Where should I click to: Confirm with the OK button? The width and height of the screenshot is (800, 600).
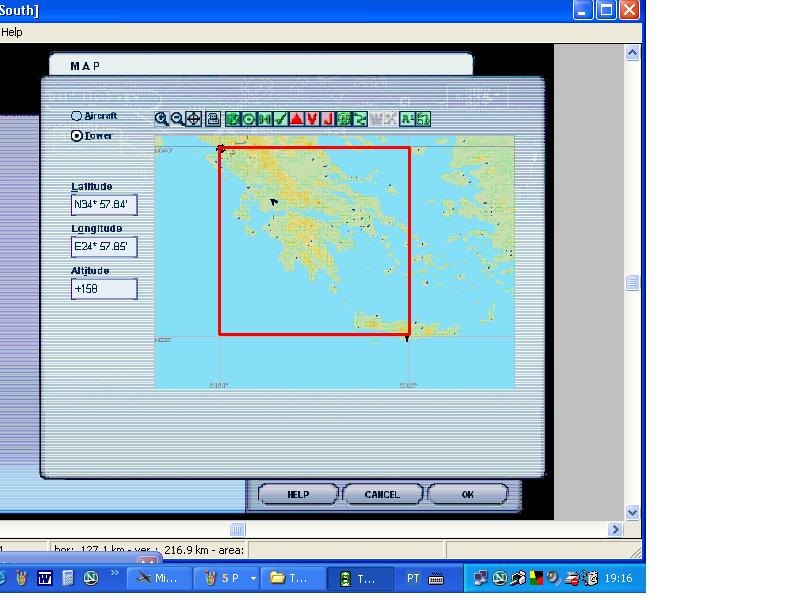[x=467, y=494]
